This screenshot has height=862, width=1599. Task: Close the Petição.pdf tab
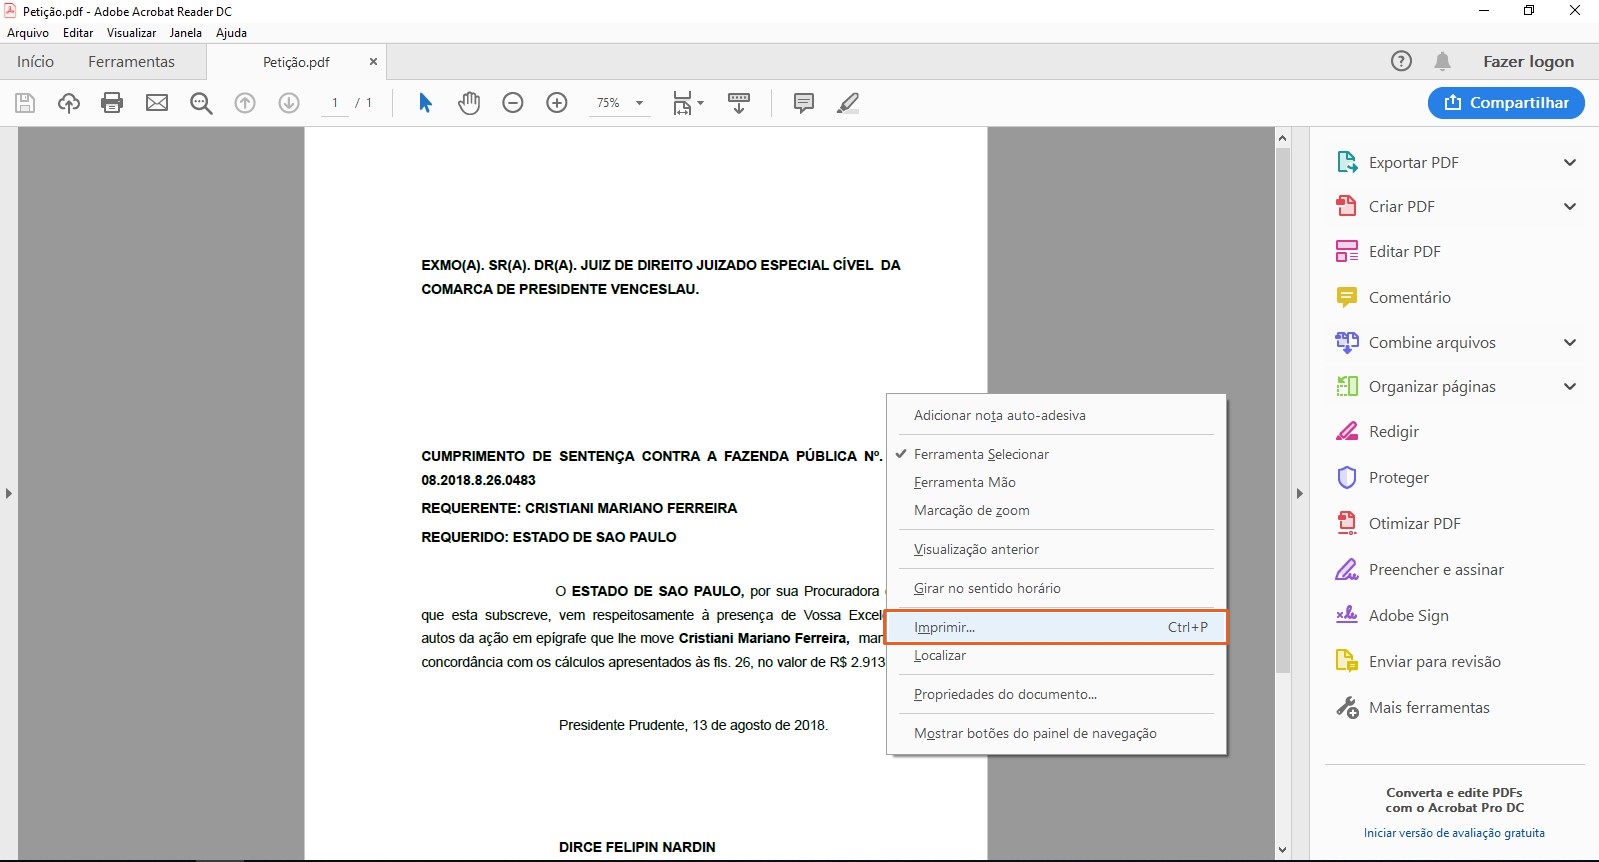(373, 62)
